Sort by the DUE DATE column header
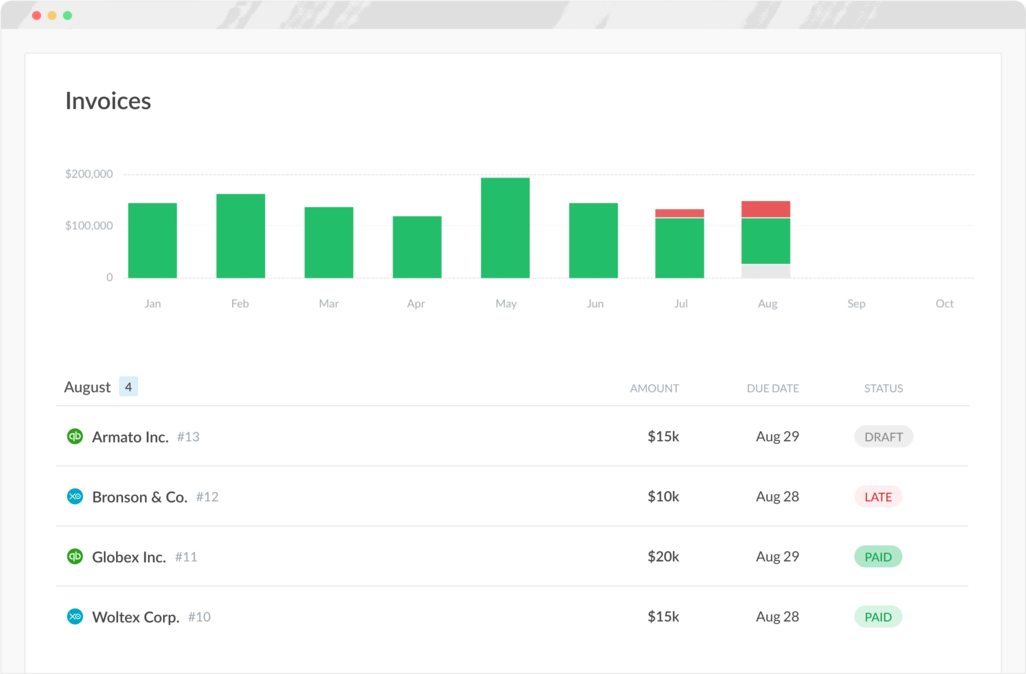This screenshot has width=1026, height=674. pos(772,388)
